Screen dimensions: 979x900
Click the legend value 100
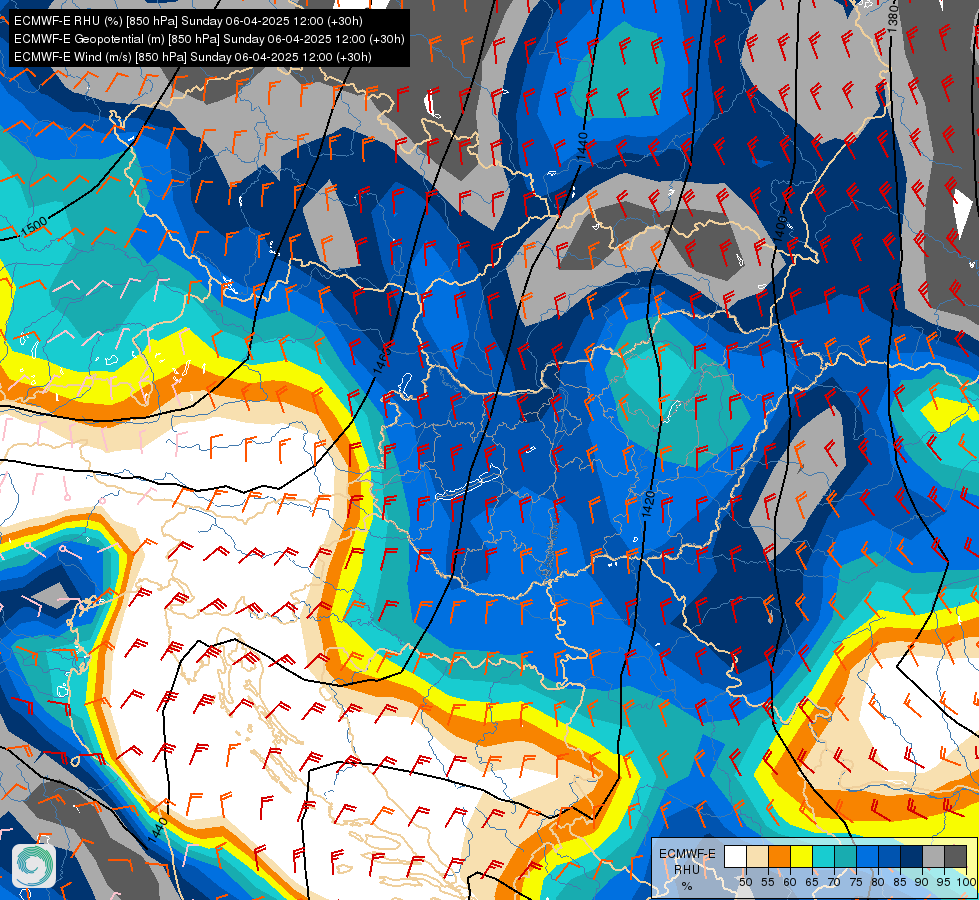coord(966,882)
